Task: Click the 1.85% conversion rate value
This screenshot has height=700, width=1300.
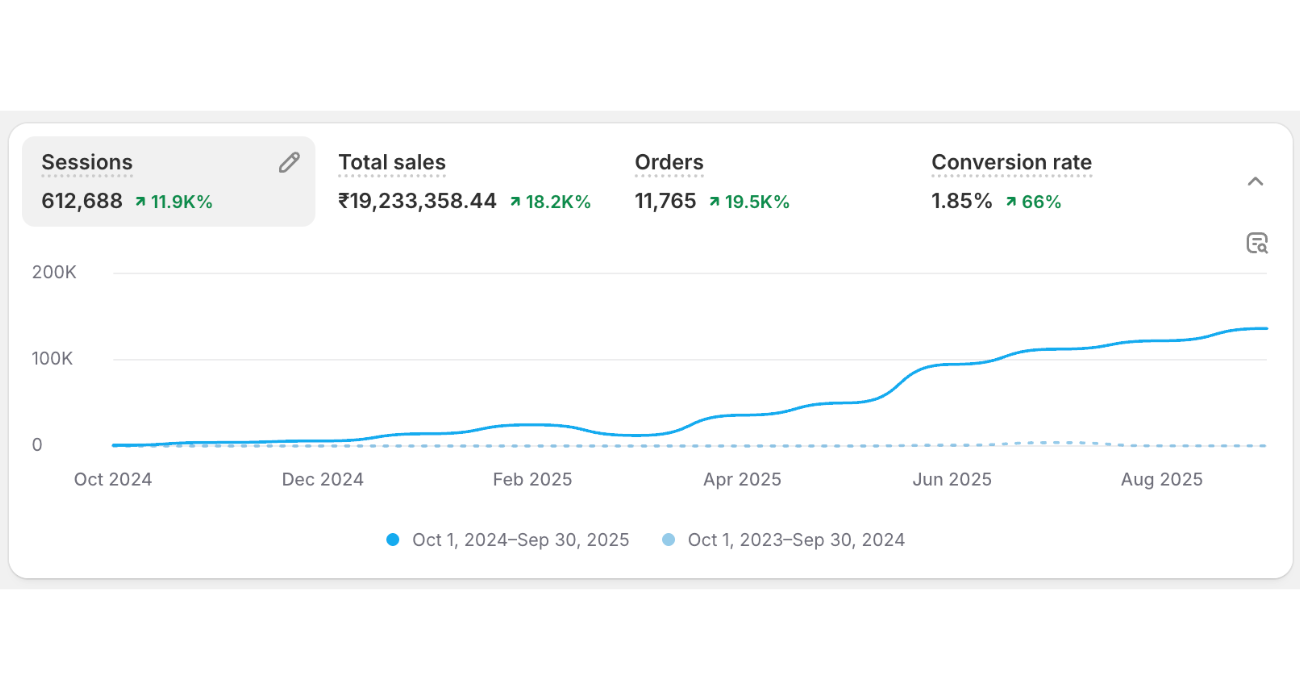Action: [962, 201]
